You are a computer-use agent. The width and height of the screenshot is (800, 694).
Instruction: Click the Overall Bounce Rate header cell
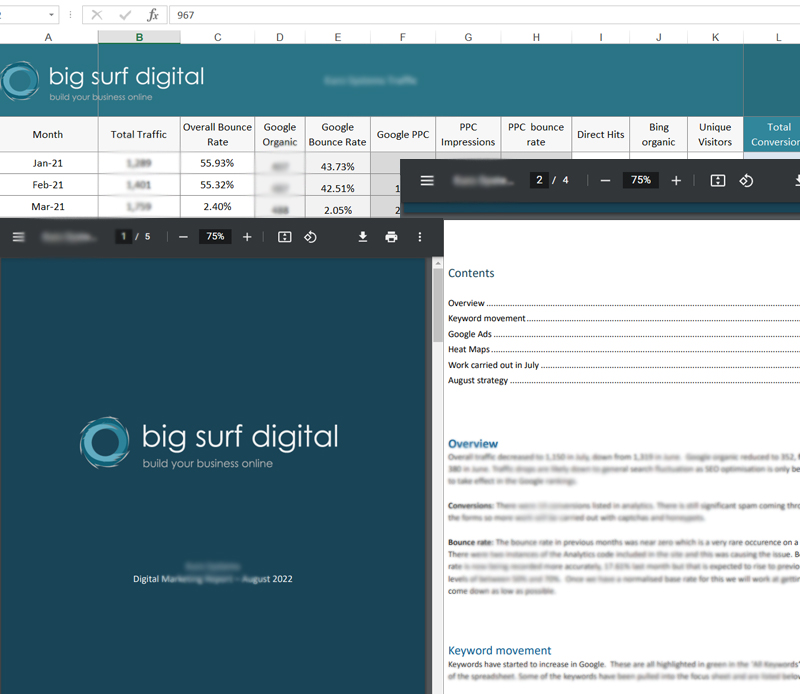tap(217, 134)
